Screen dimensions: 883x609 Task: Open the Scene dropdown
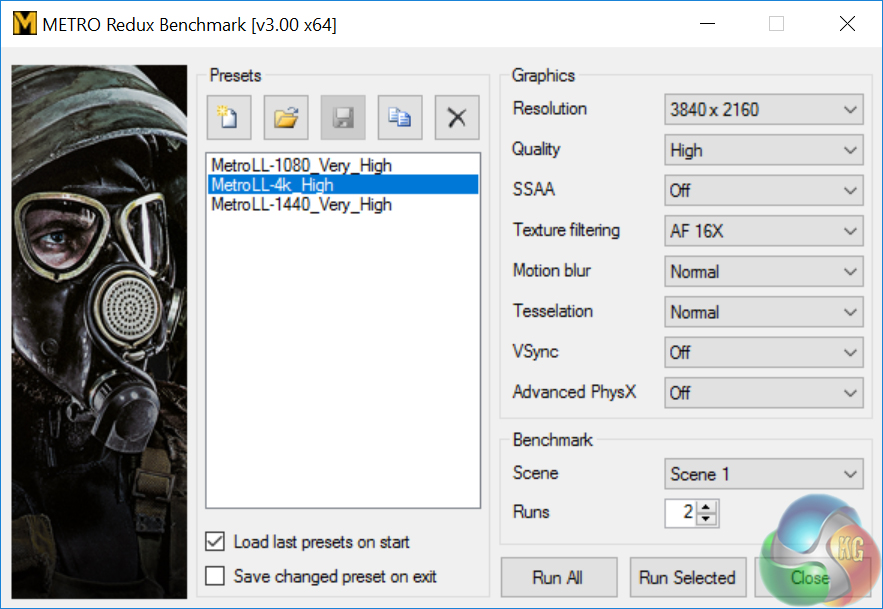point(763,474)
